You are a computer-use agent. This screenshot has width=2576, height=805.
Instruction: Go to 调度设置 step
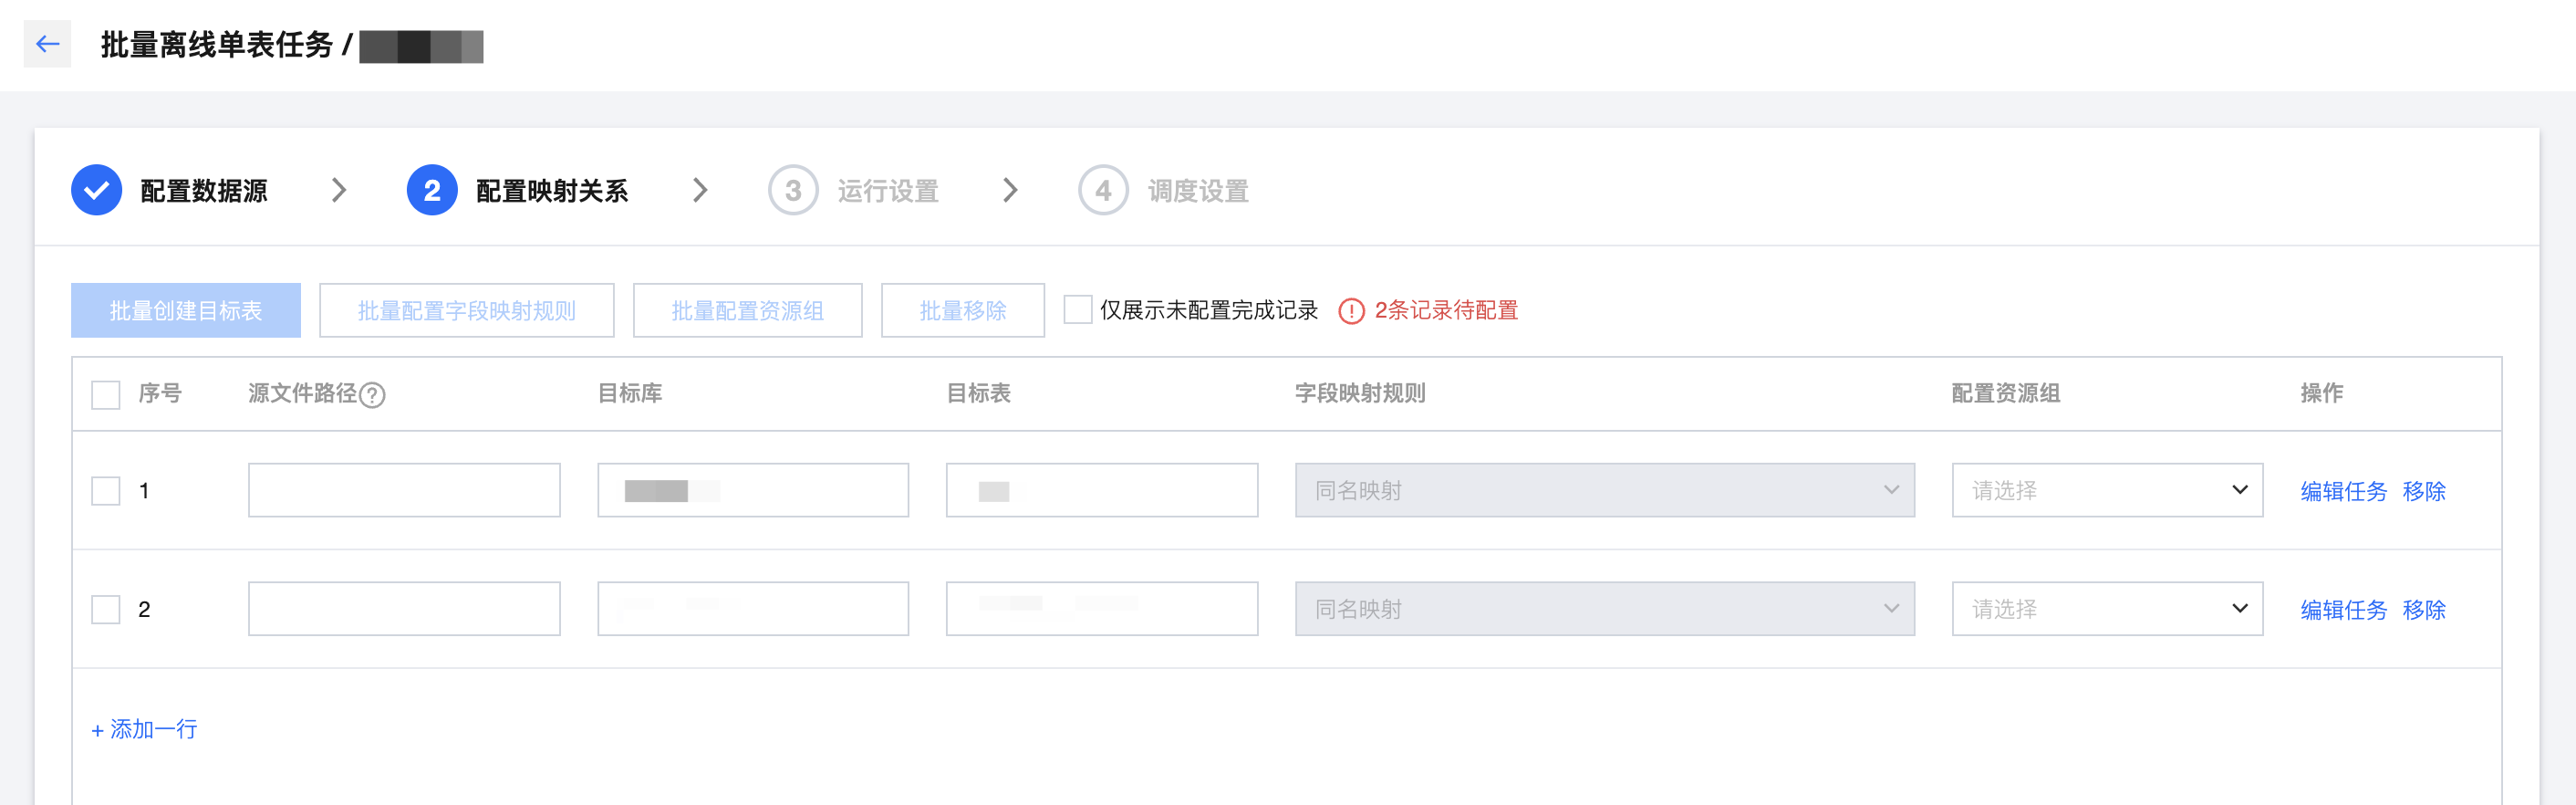1197,191
